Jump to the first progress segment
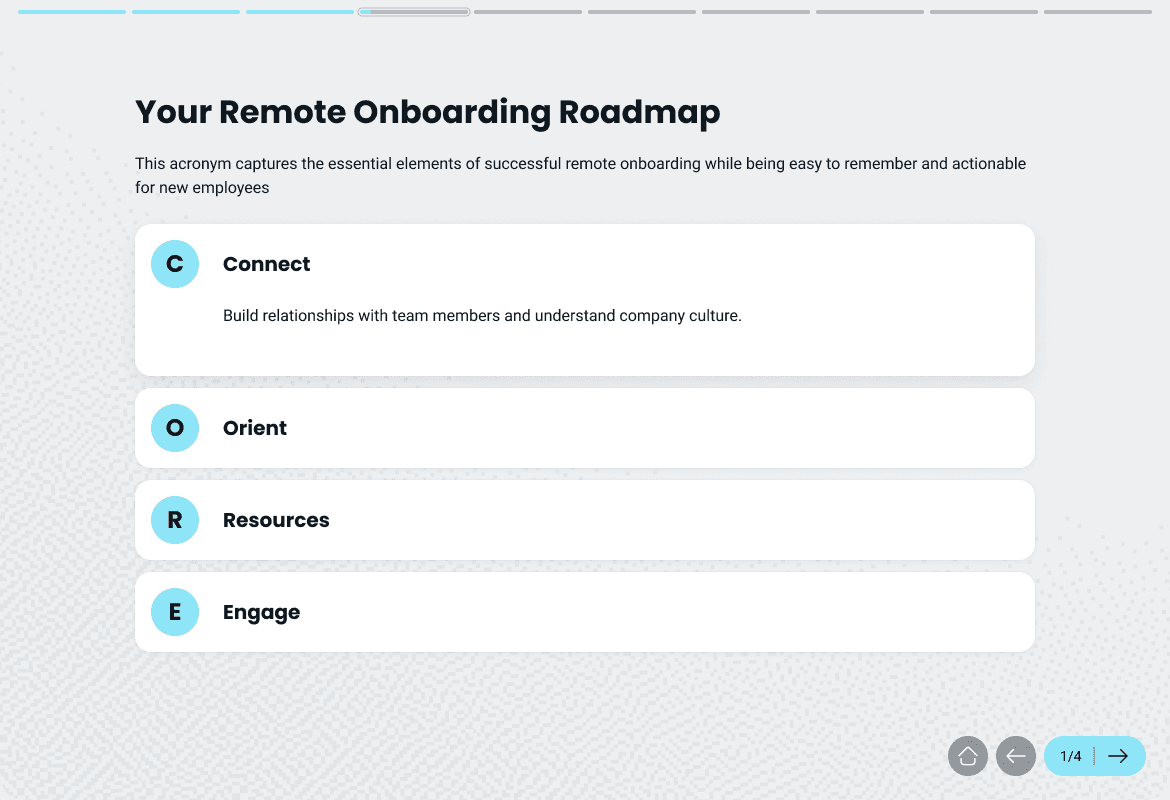The image size is (1170, 800). (x=72, y=12)
